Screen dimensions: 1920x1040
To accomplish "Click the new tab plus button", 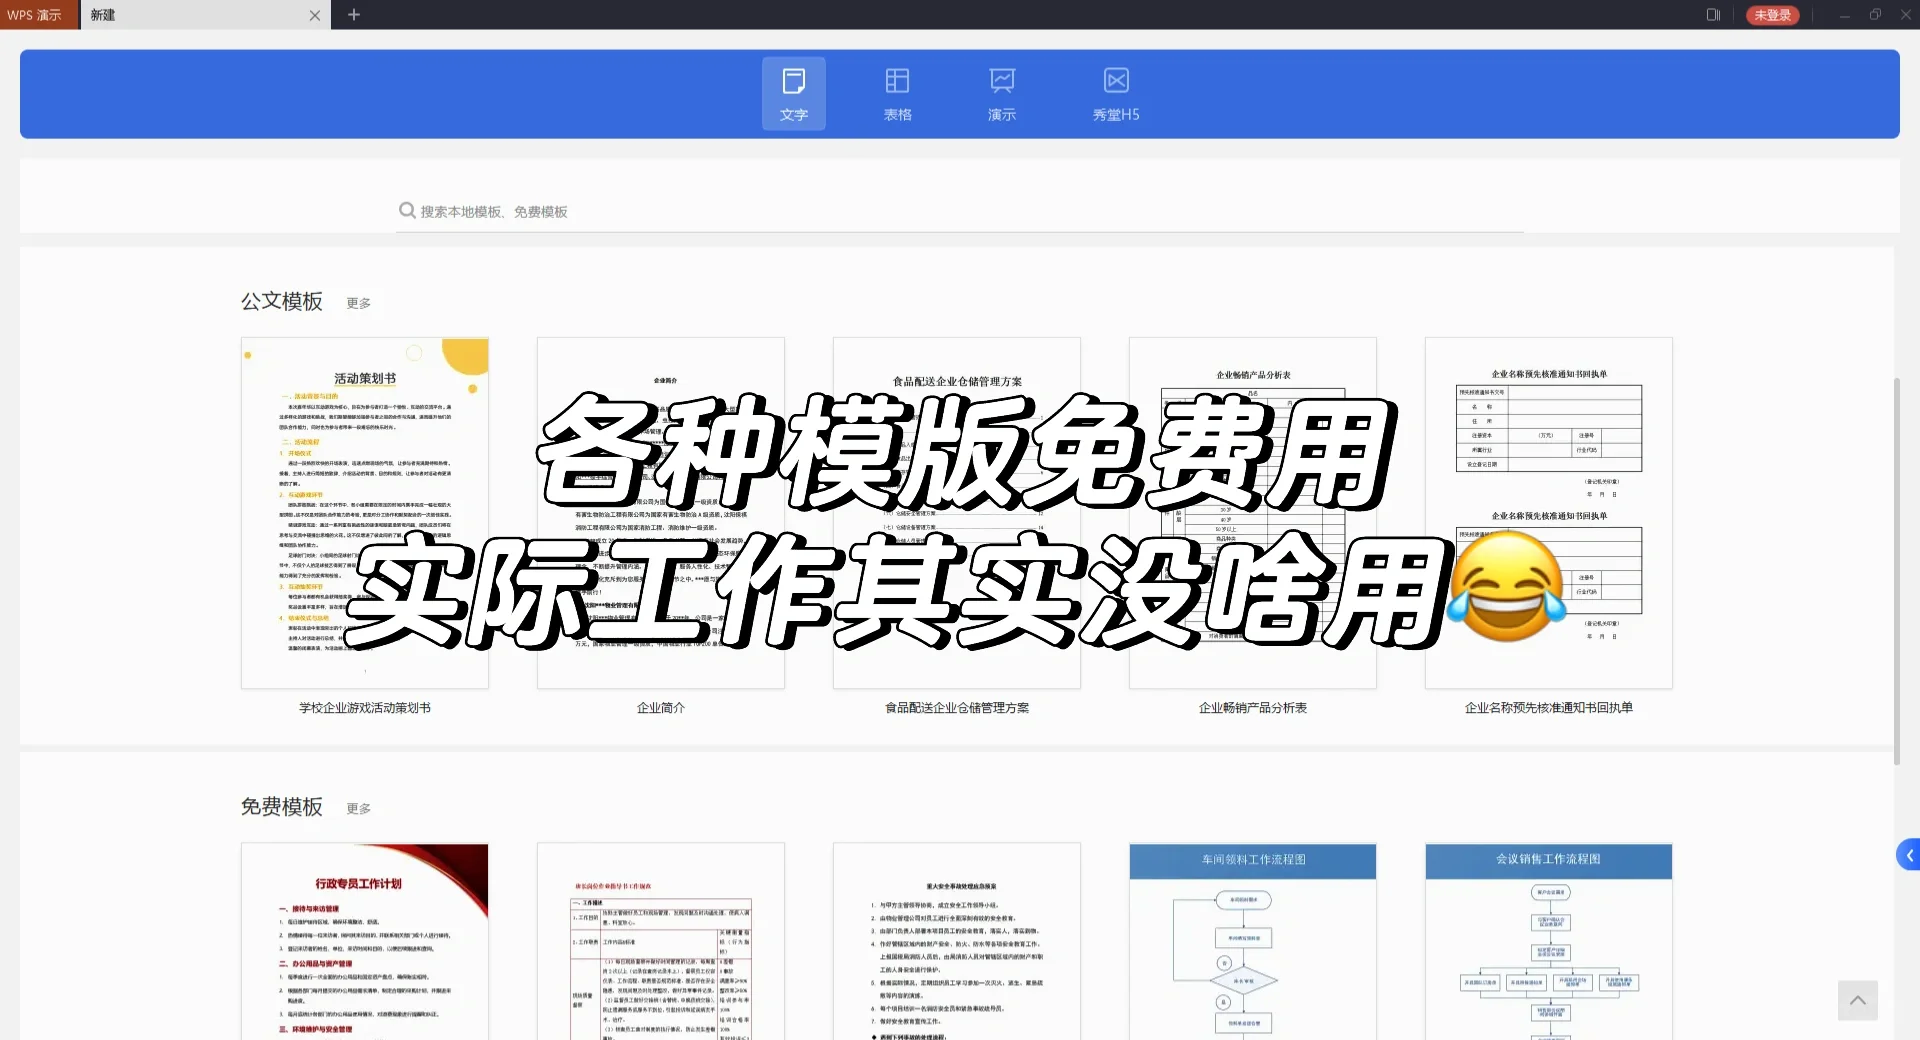I will (x=354, y=15).
